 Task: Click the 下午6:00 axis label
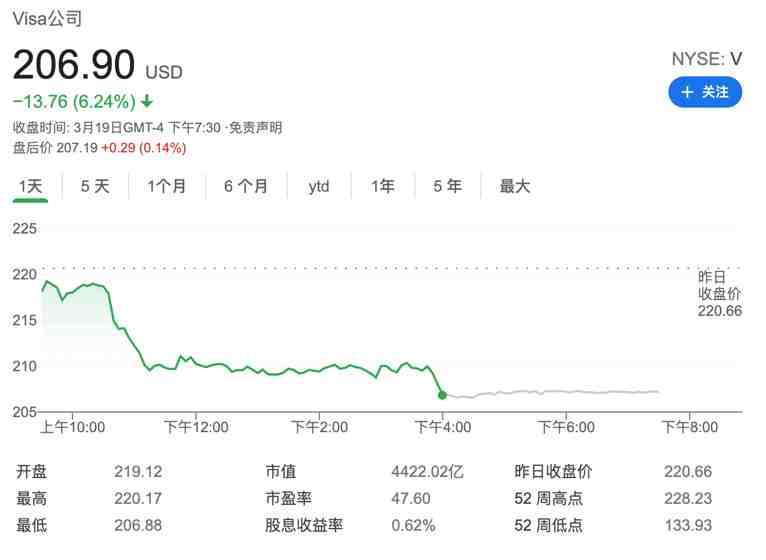[x=566, y=427]
